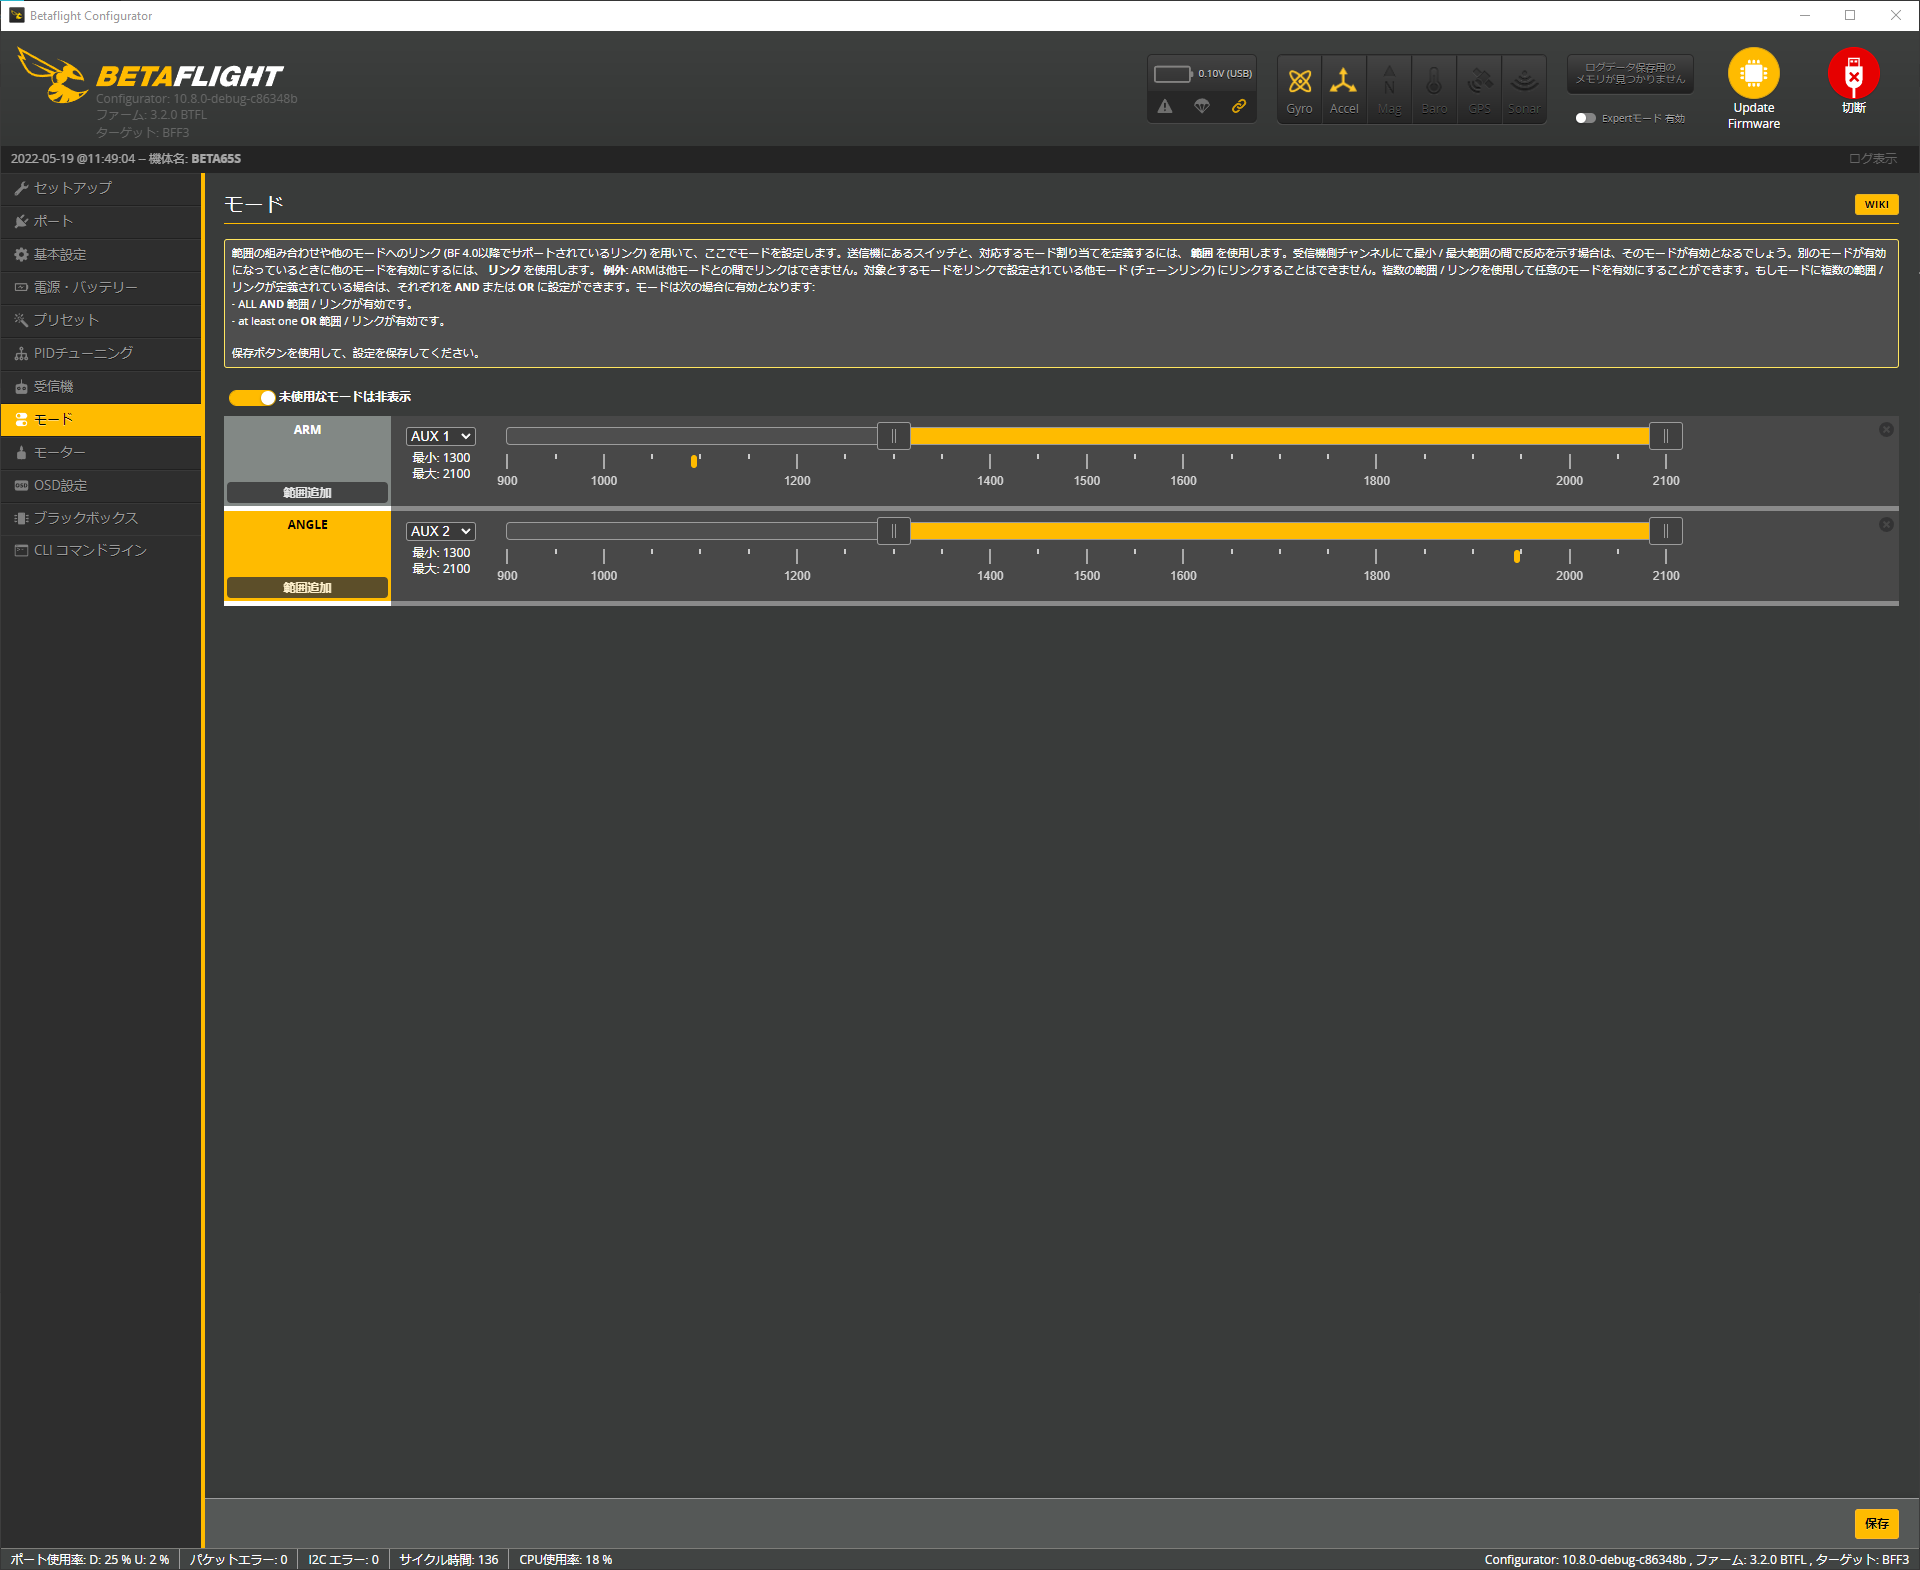
Task: Click the red 切断 disconnect icon
Action: [x=1853, y=74]
